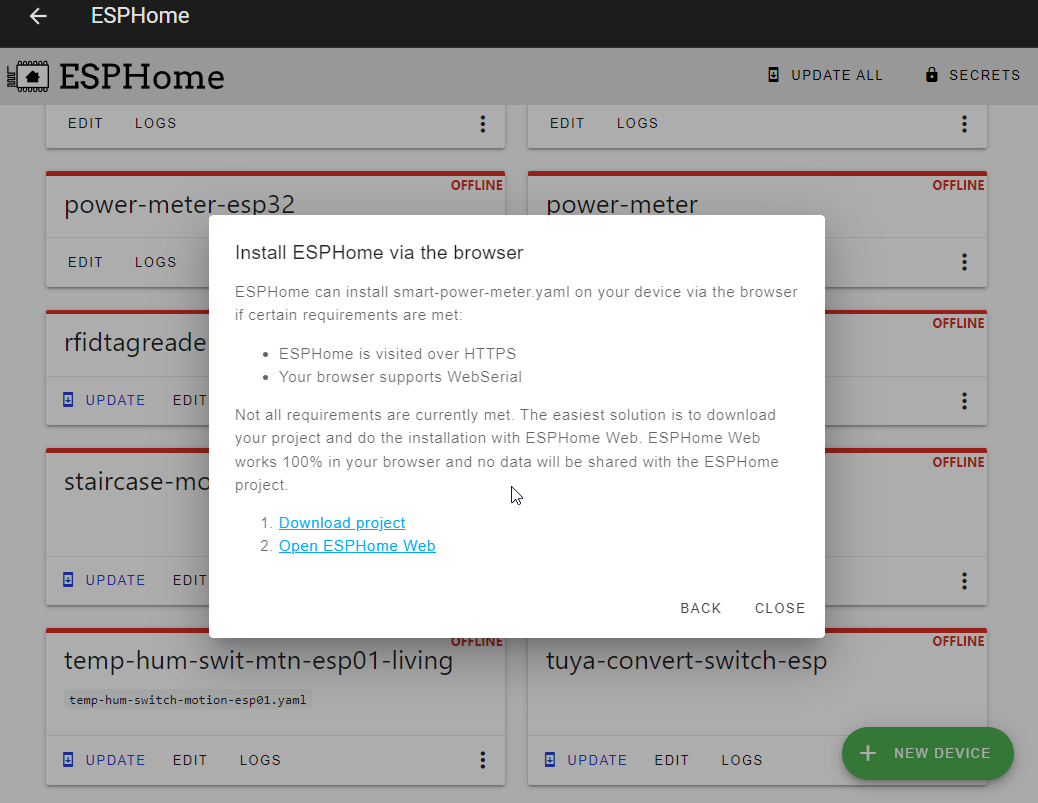Click BACK in the install dialog
Image resolution: width=1038 pixels, height=803 pixels.
tap(700, 608)
